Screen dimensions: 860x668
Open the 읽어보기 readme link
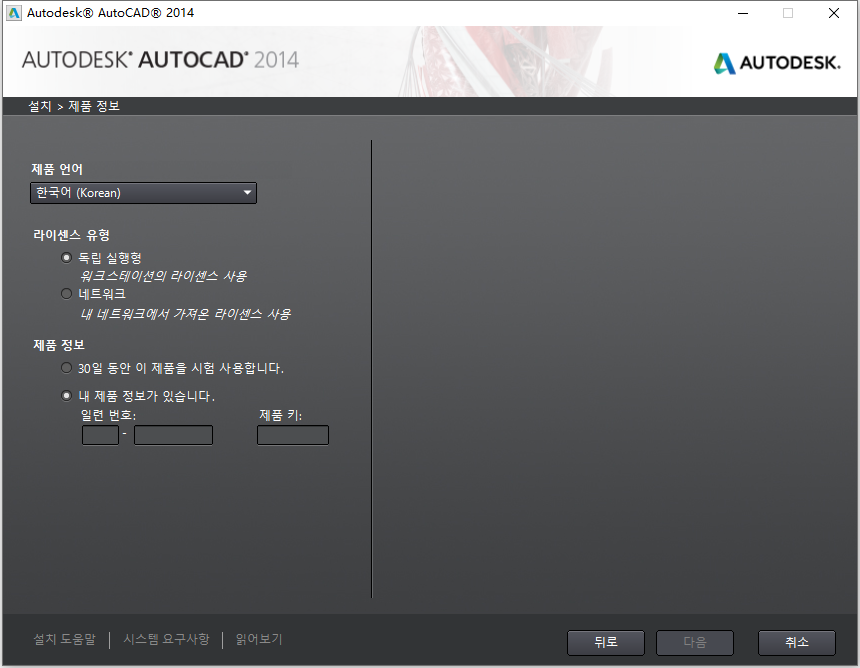coord(259,639)
